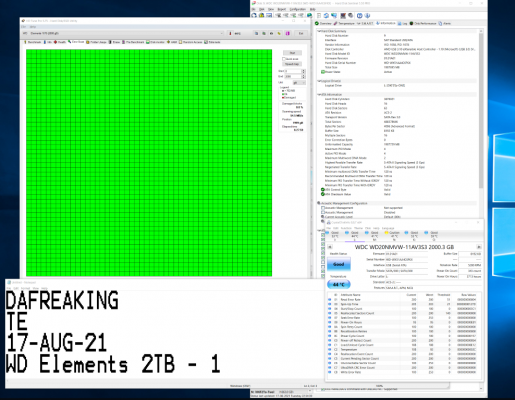Image resolution: width=515 pixels, height=400 pixels.
Task: Click the previous disk arrow in CrystalDiskInfo
Action: (x=330, y=247)
